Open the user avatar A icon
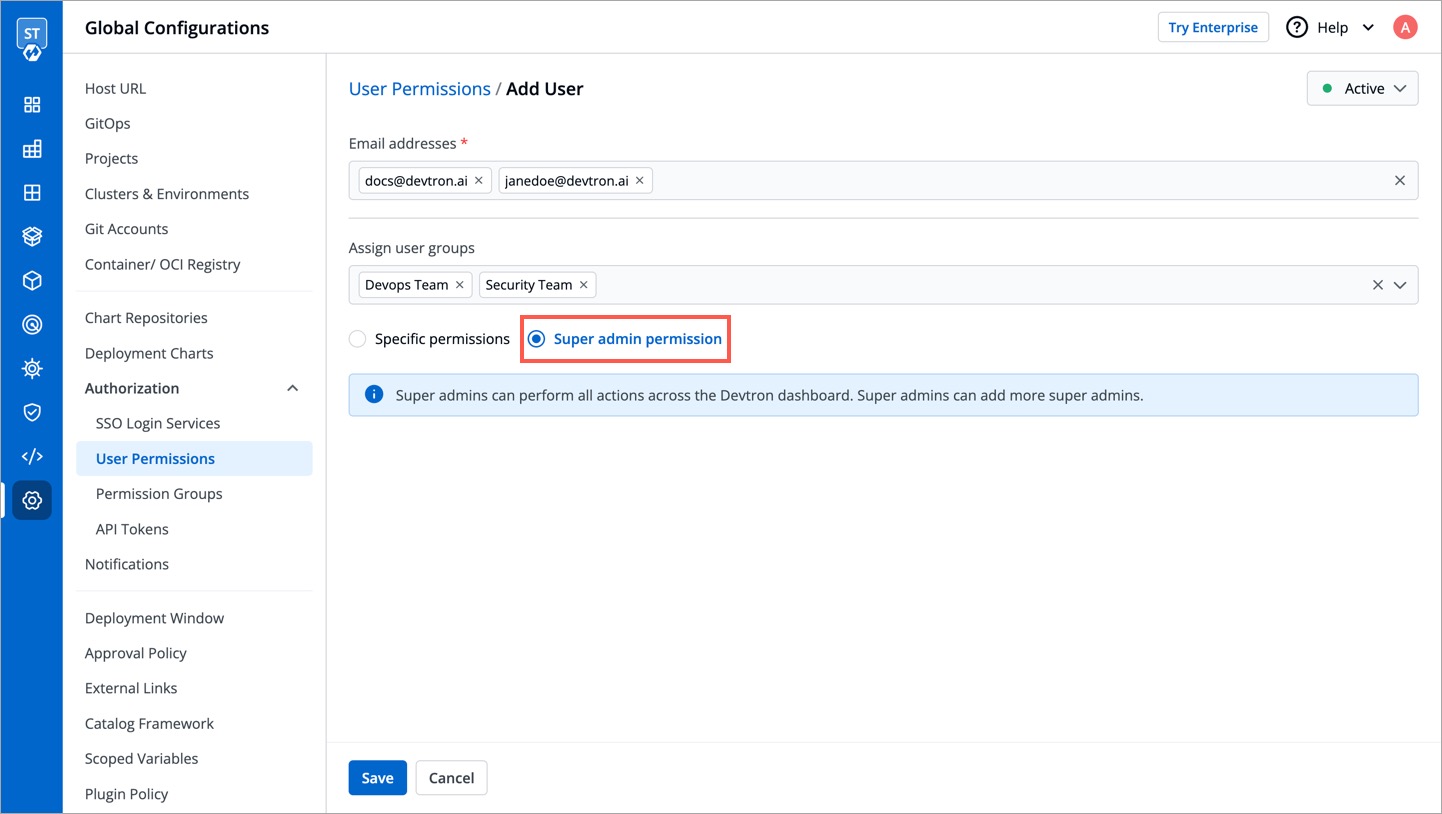The width and height of the screenshot is (1442, 814). click(x=1405, y=27)
